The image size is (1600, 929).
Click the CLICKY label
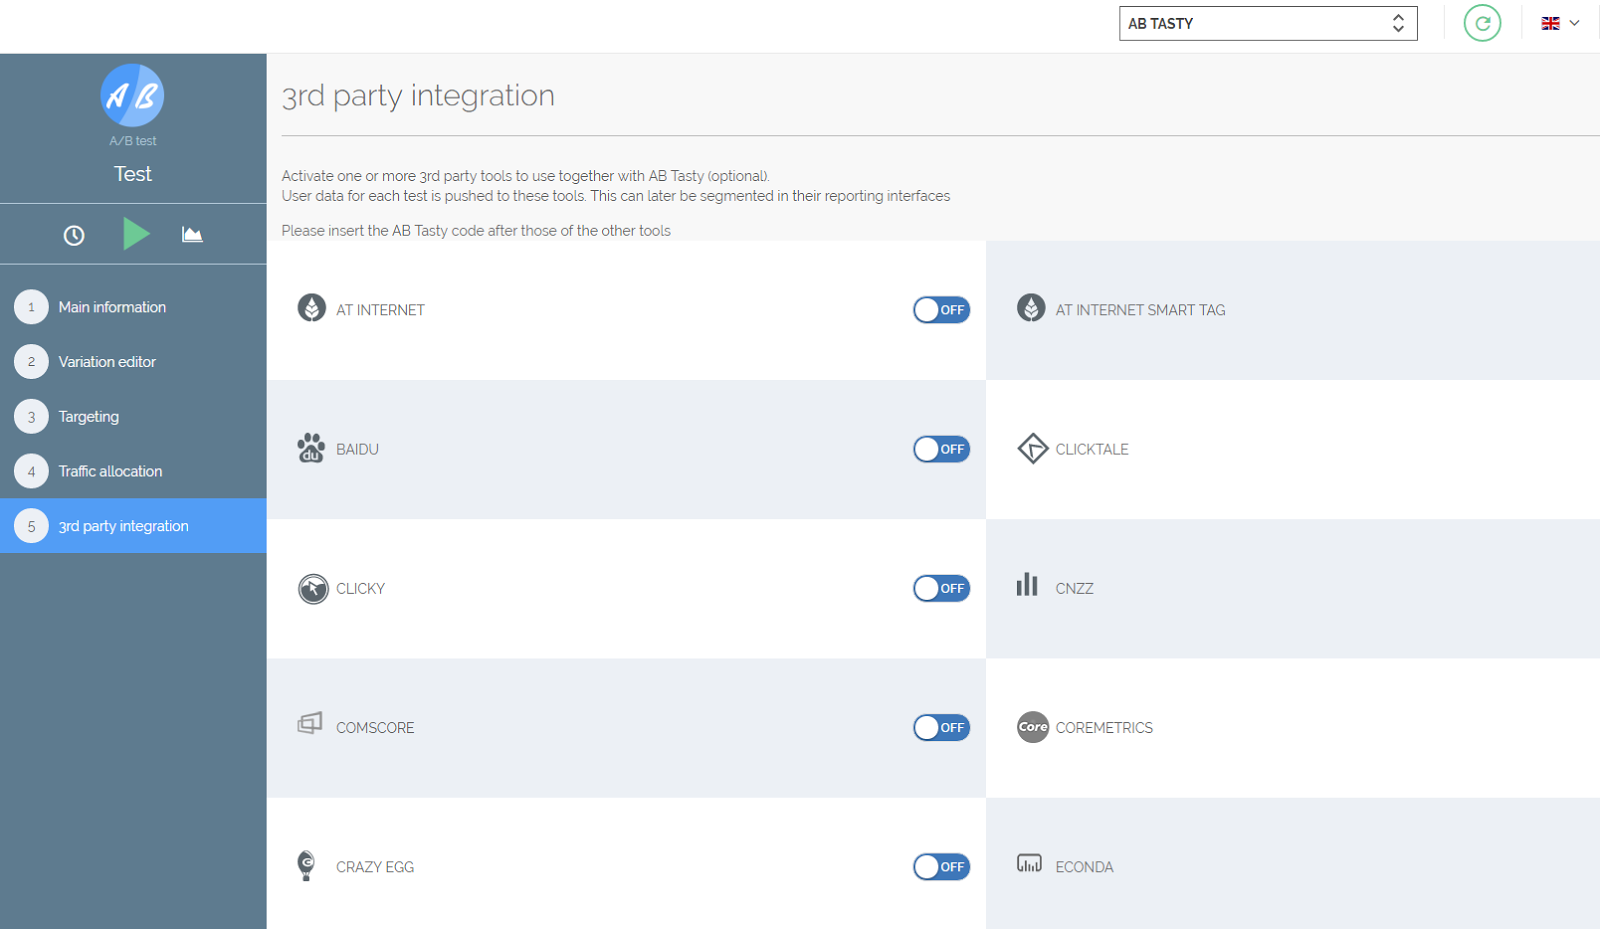point(360,588)
